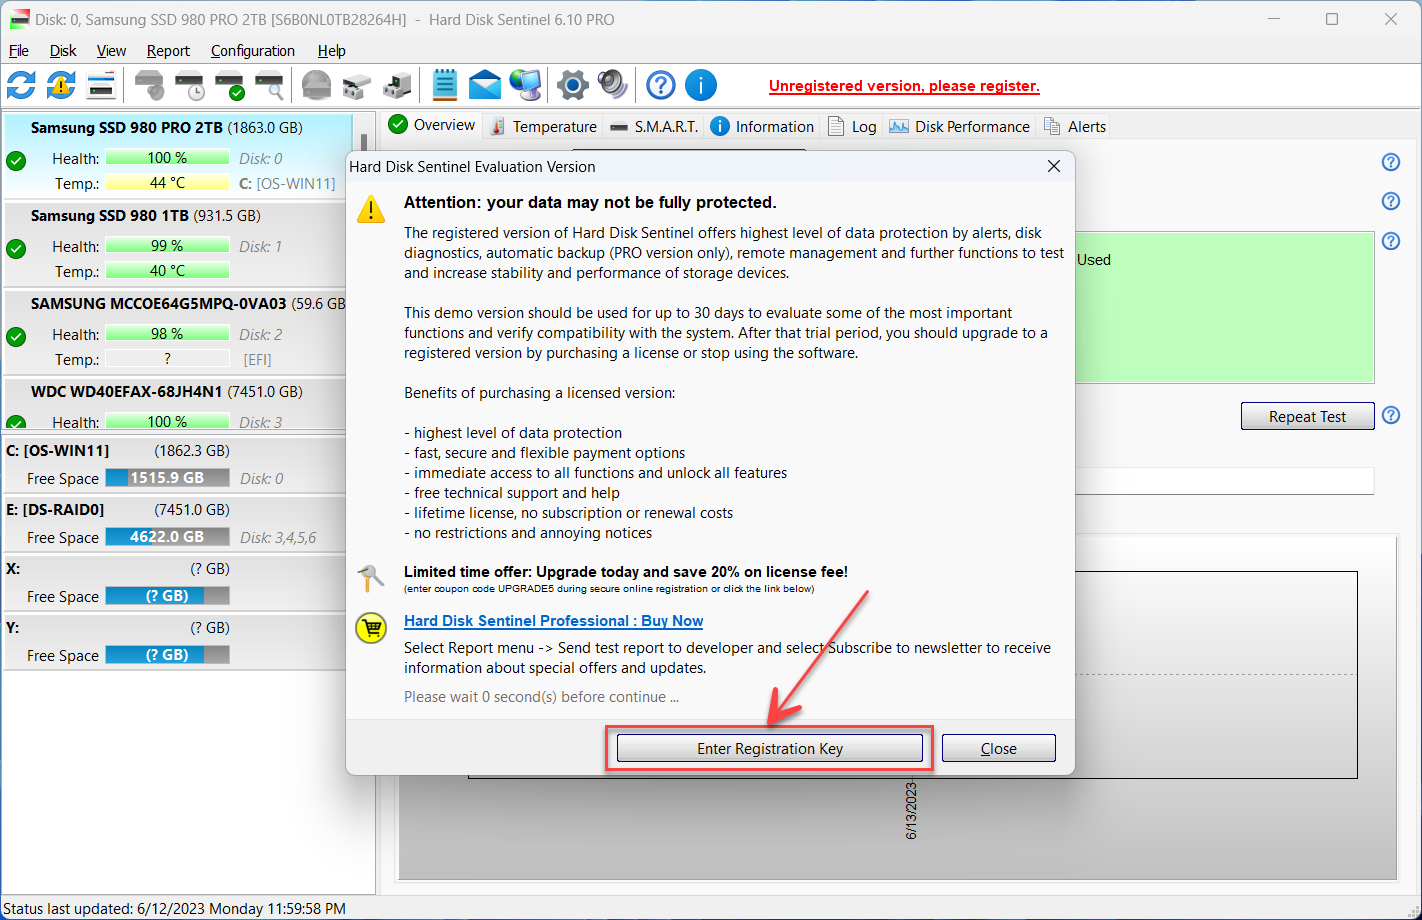1422x920 pixels.
Task: Click the 44 °C temperature bar
Action: tap(167, 183)
